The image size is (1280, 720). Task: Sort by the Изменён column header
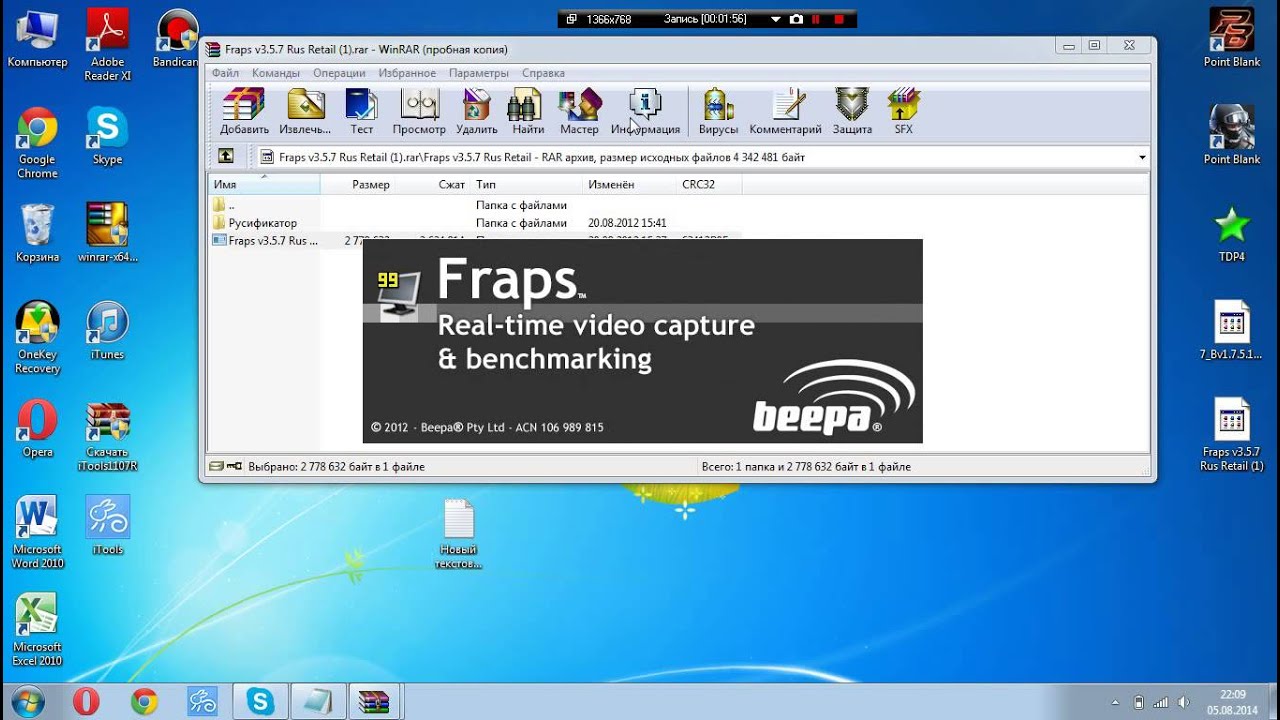tap(629, 184)
